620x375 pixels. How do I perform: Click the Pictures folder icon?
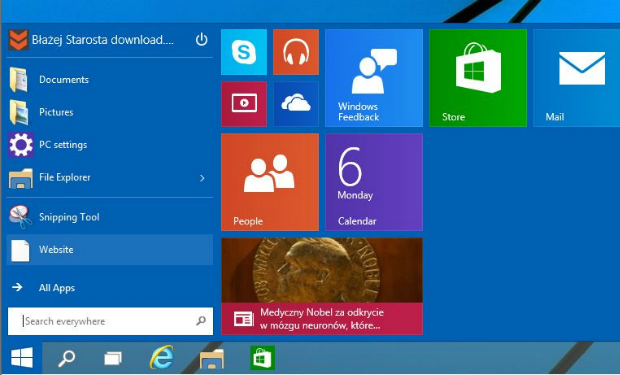point(19,112)
